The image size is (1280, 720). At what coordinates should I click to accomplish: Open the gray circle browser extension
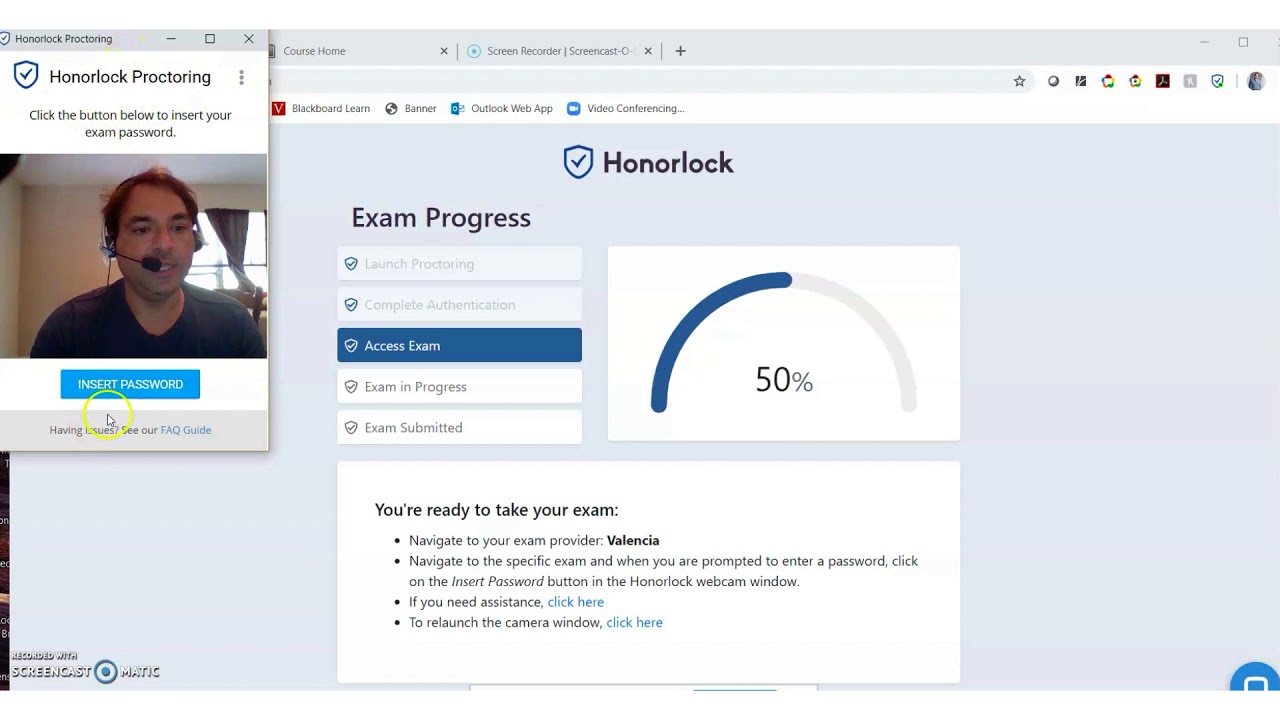tap(1053, 81)
